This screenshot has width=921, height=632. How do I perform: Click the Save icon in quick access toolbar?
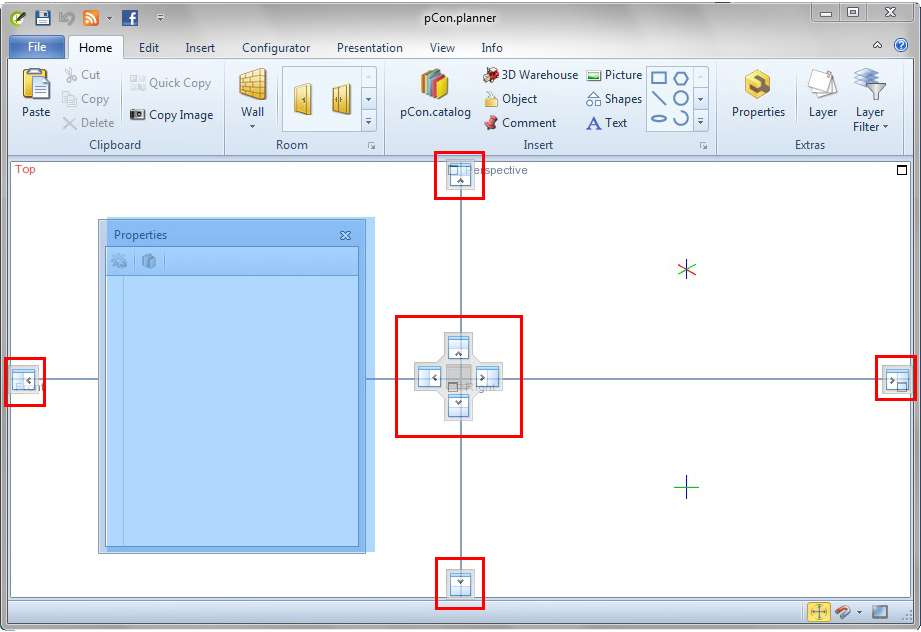tap(42, 18)
